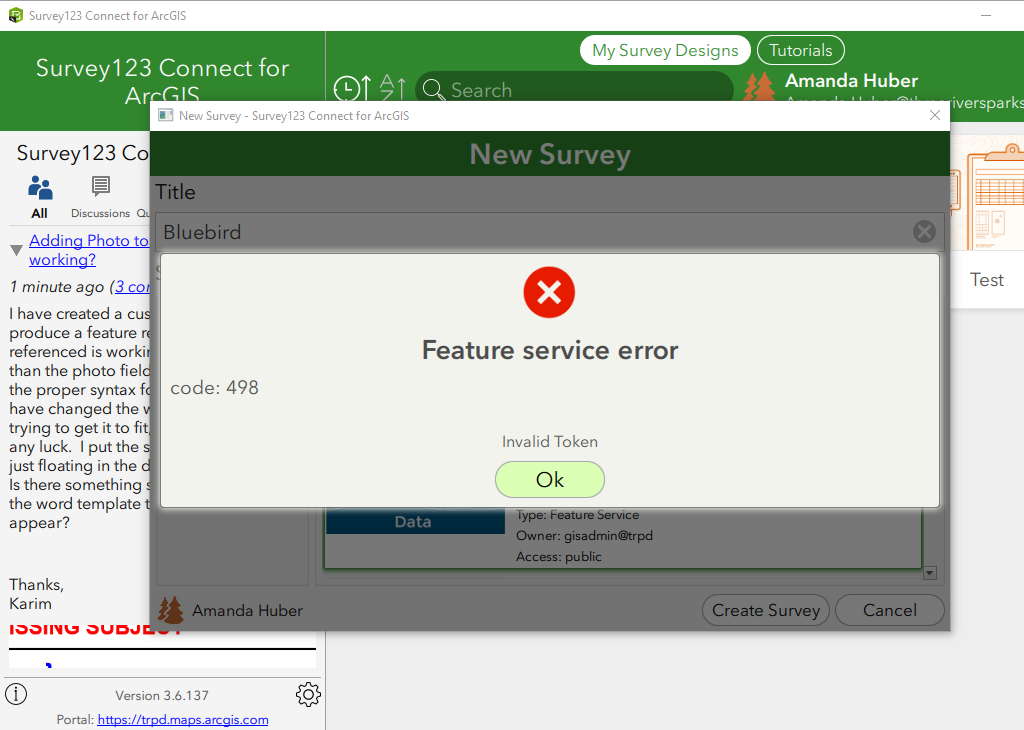The width and height of the screenshot is (1024, 730).
Task: Click 'Access: public' text
Action: coord(558,556)
